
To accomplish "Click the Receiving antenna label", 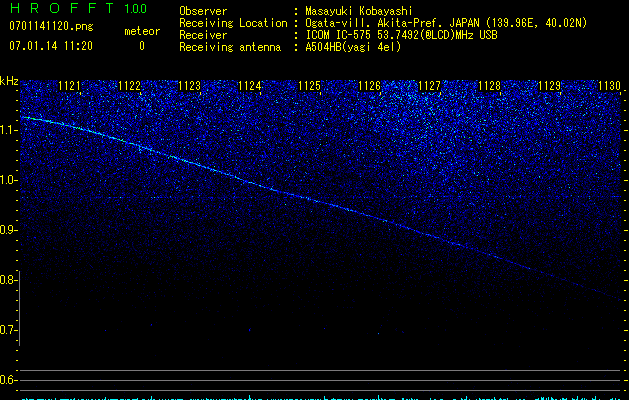I will [230, 47].
